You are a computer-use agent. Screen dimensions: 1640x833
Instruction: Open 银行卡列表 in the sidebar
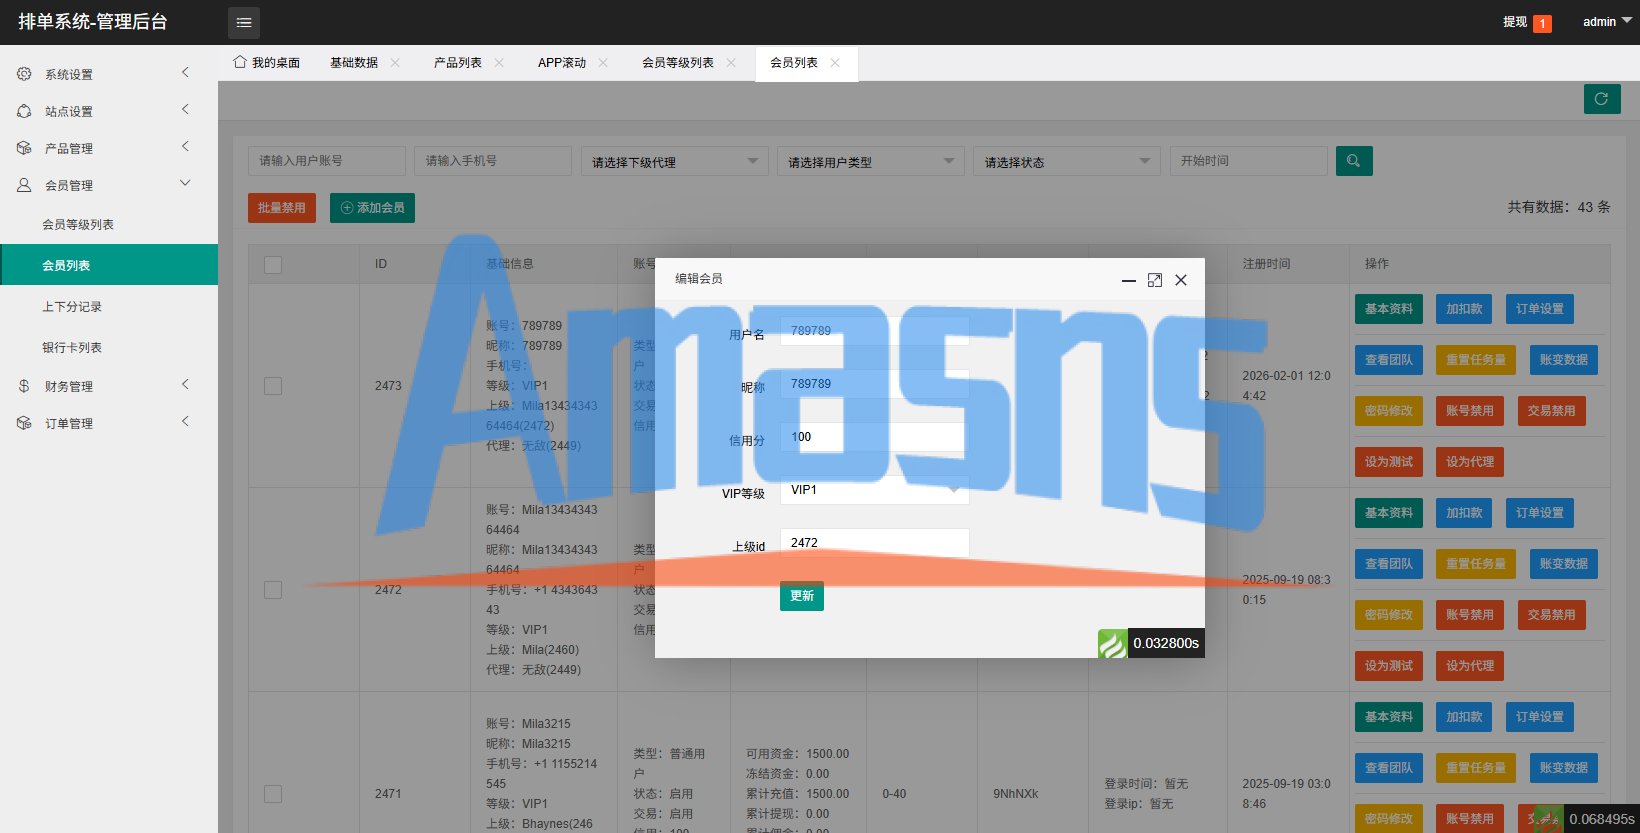tap(109, 348)
